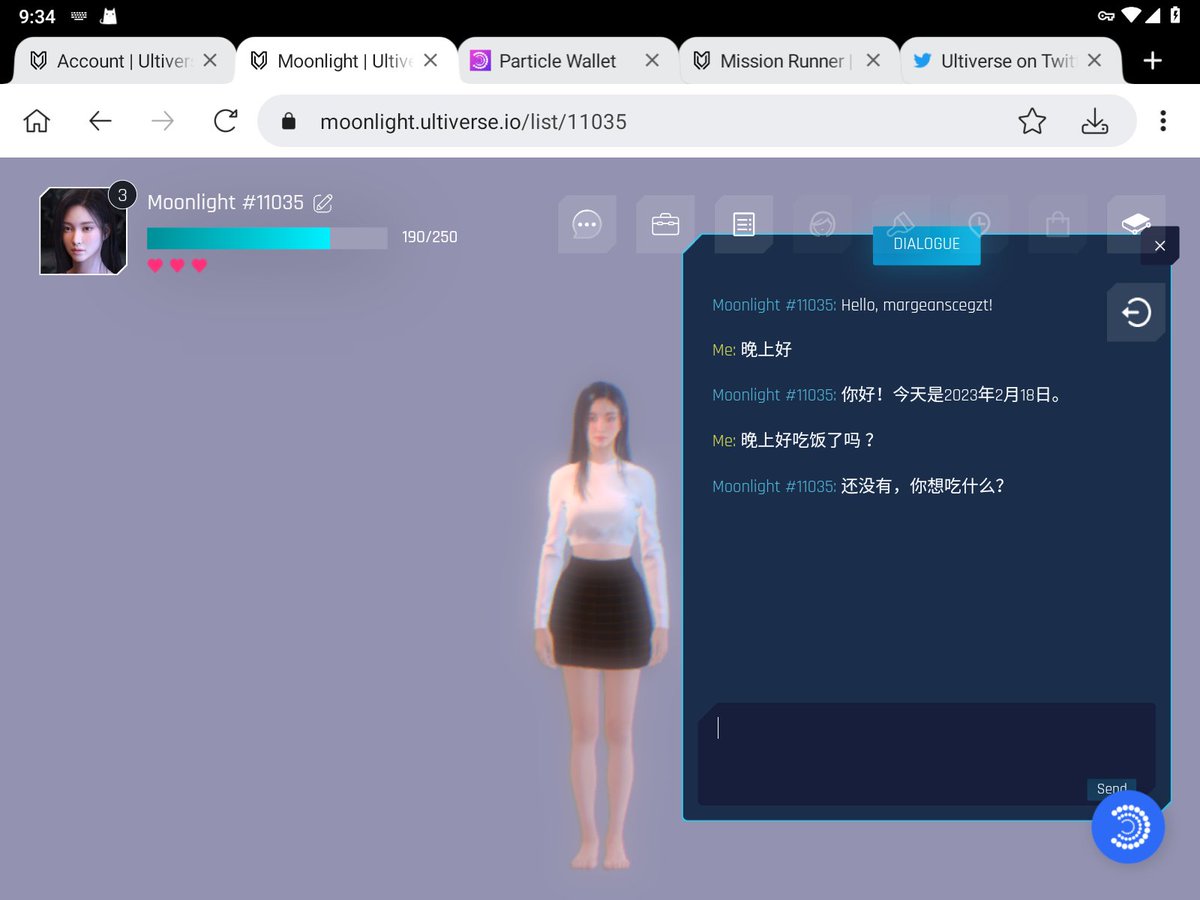Screen dimensions: 1200x900
Task: Tap the status bar cat notification icon
Action: pos(108,16)
